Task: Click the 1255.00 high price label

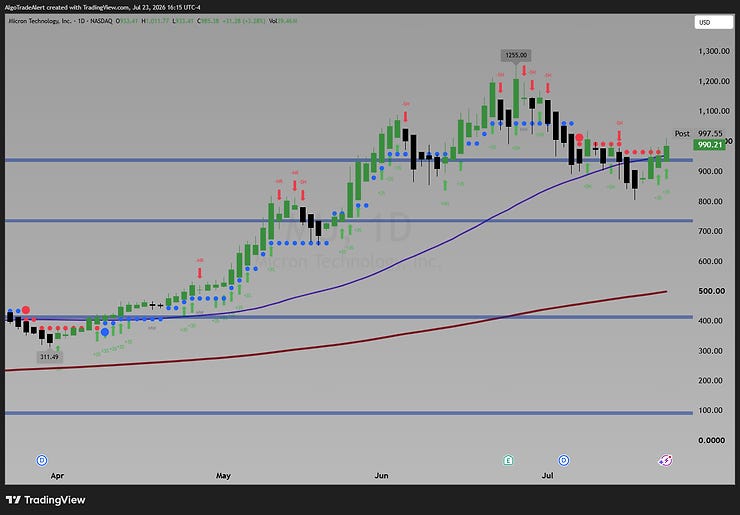Action: click(516, 55)
